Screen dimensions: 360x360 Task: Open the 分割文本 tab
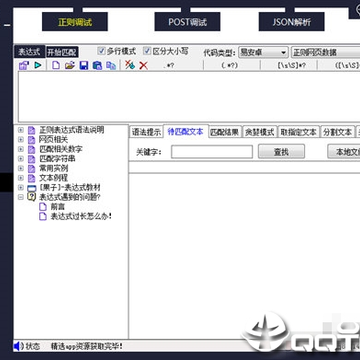pyautogui.click(x=338, y=132)
